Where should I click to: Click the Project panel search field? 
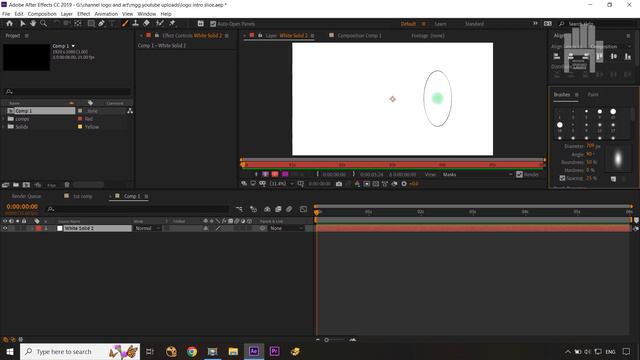coord(67,92)
